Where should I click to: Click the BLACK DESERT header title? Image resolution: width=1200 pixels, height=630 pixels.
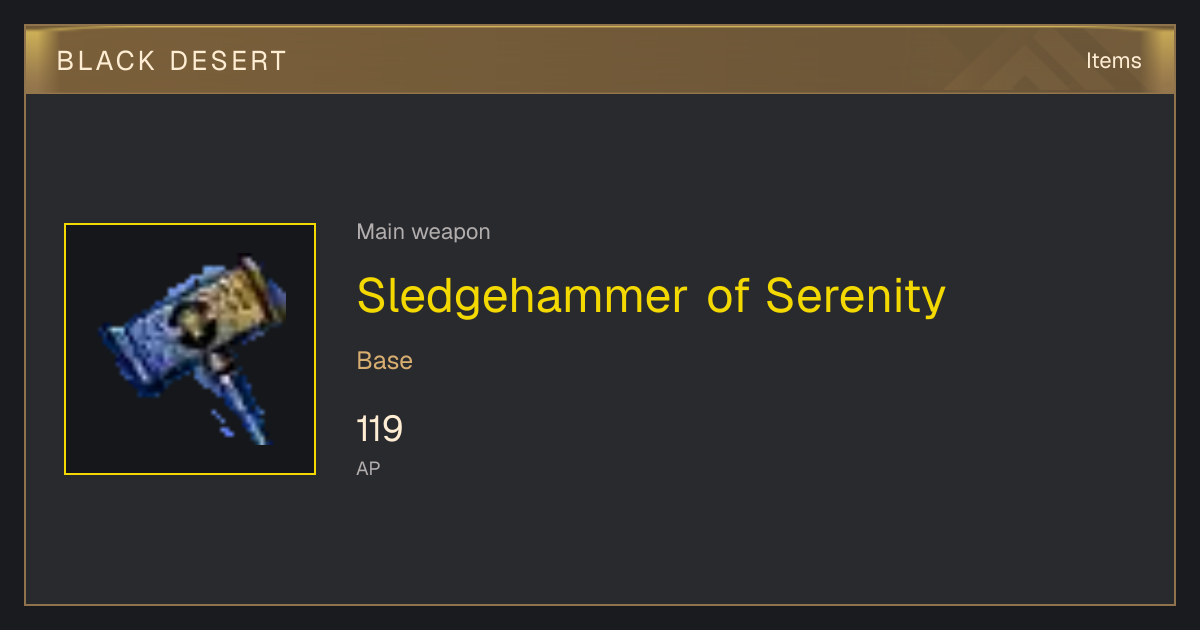172,61
